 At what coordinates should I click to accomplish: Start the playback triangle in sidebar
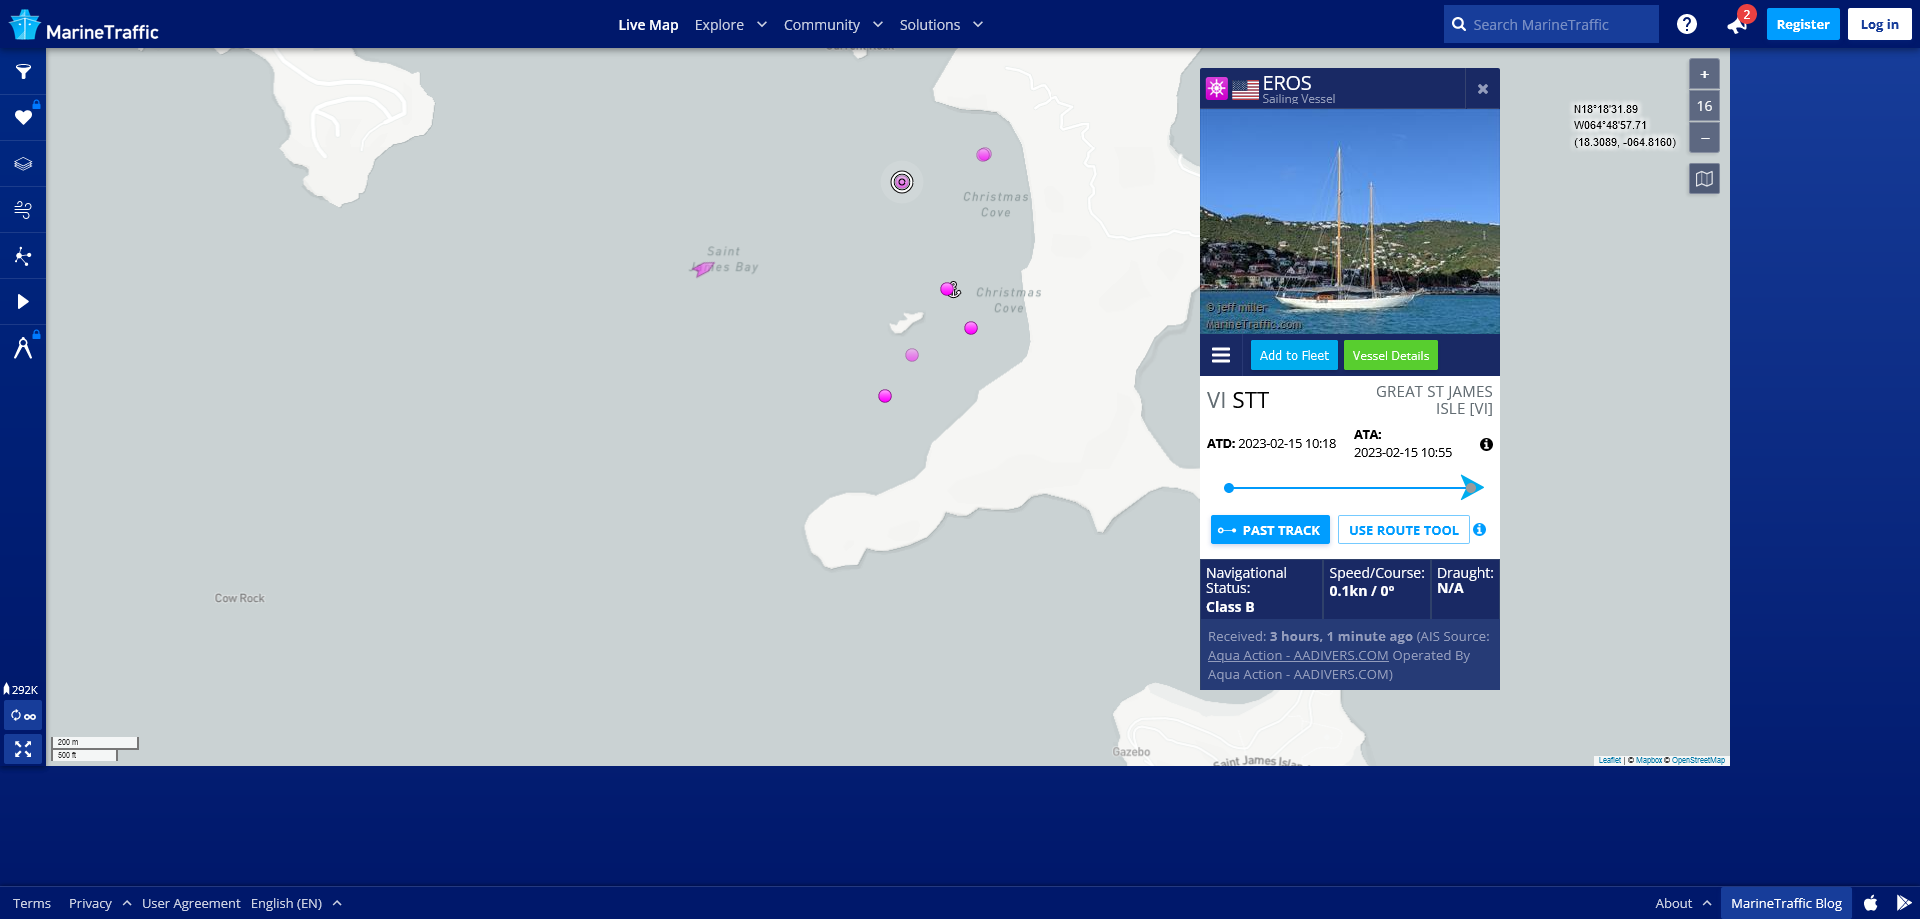pos(23,302)
